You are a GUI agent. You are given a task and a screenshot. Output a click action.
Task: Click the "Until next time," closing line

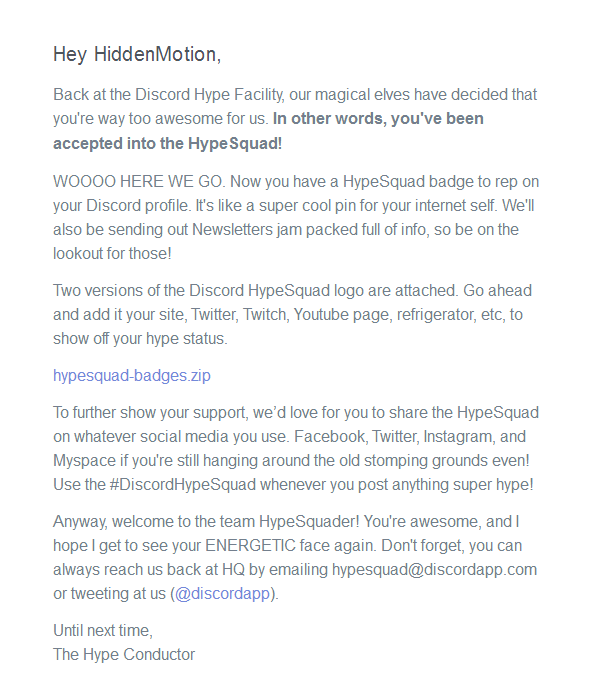103,630
